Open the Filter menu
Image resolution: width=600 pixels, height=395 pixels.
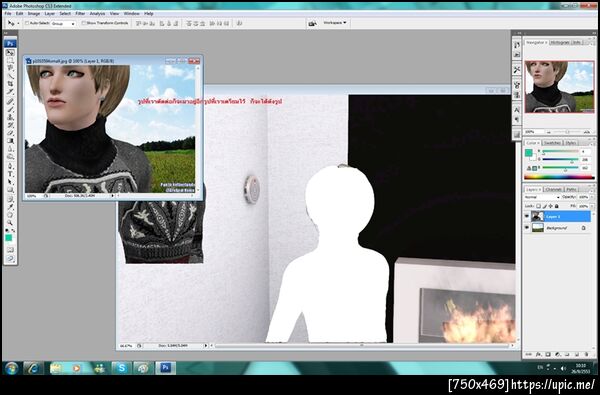click(x=80, y=13)
